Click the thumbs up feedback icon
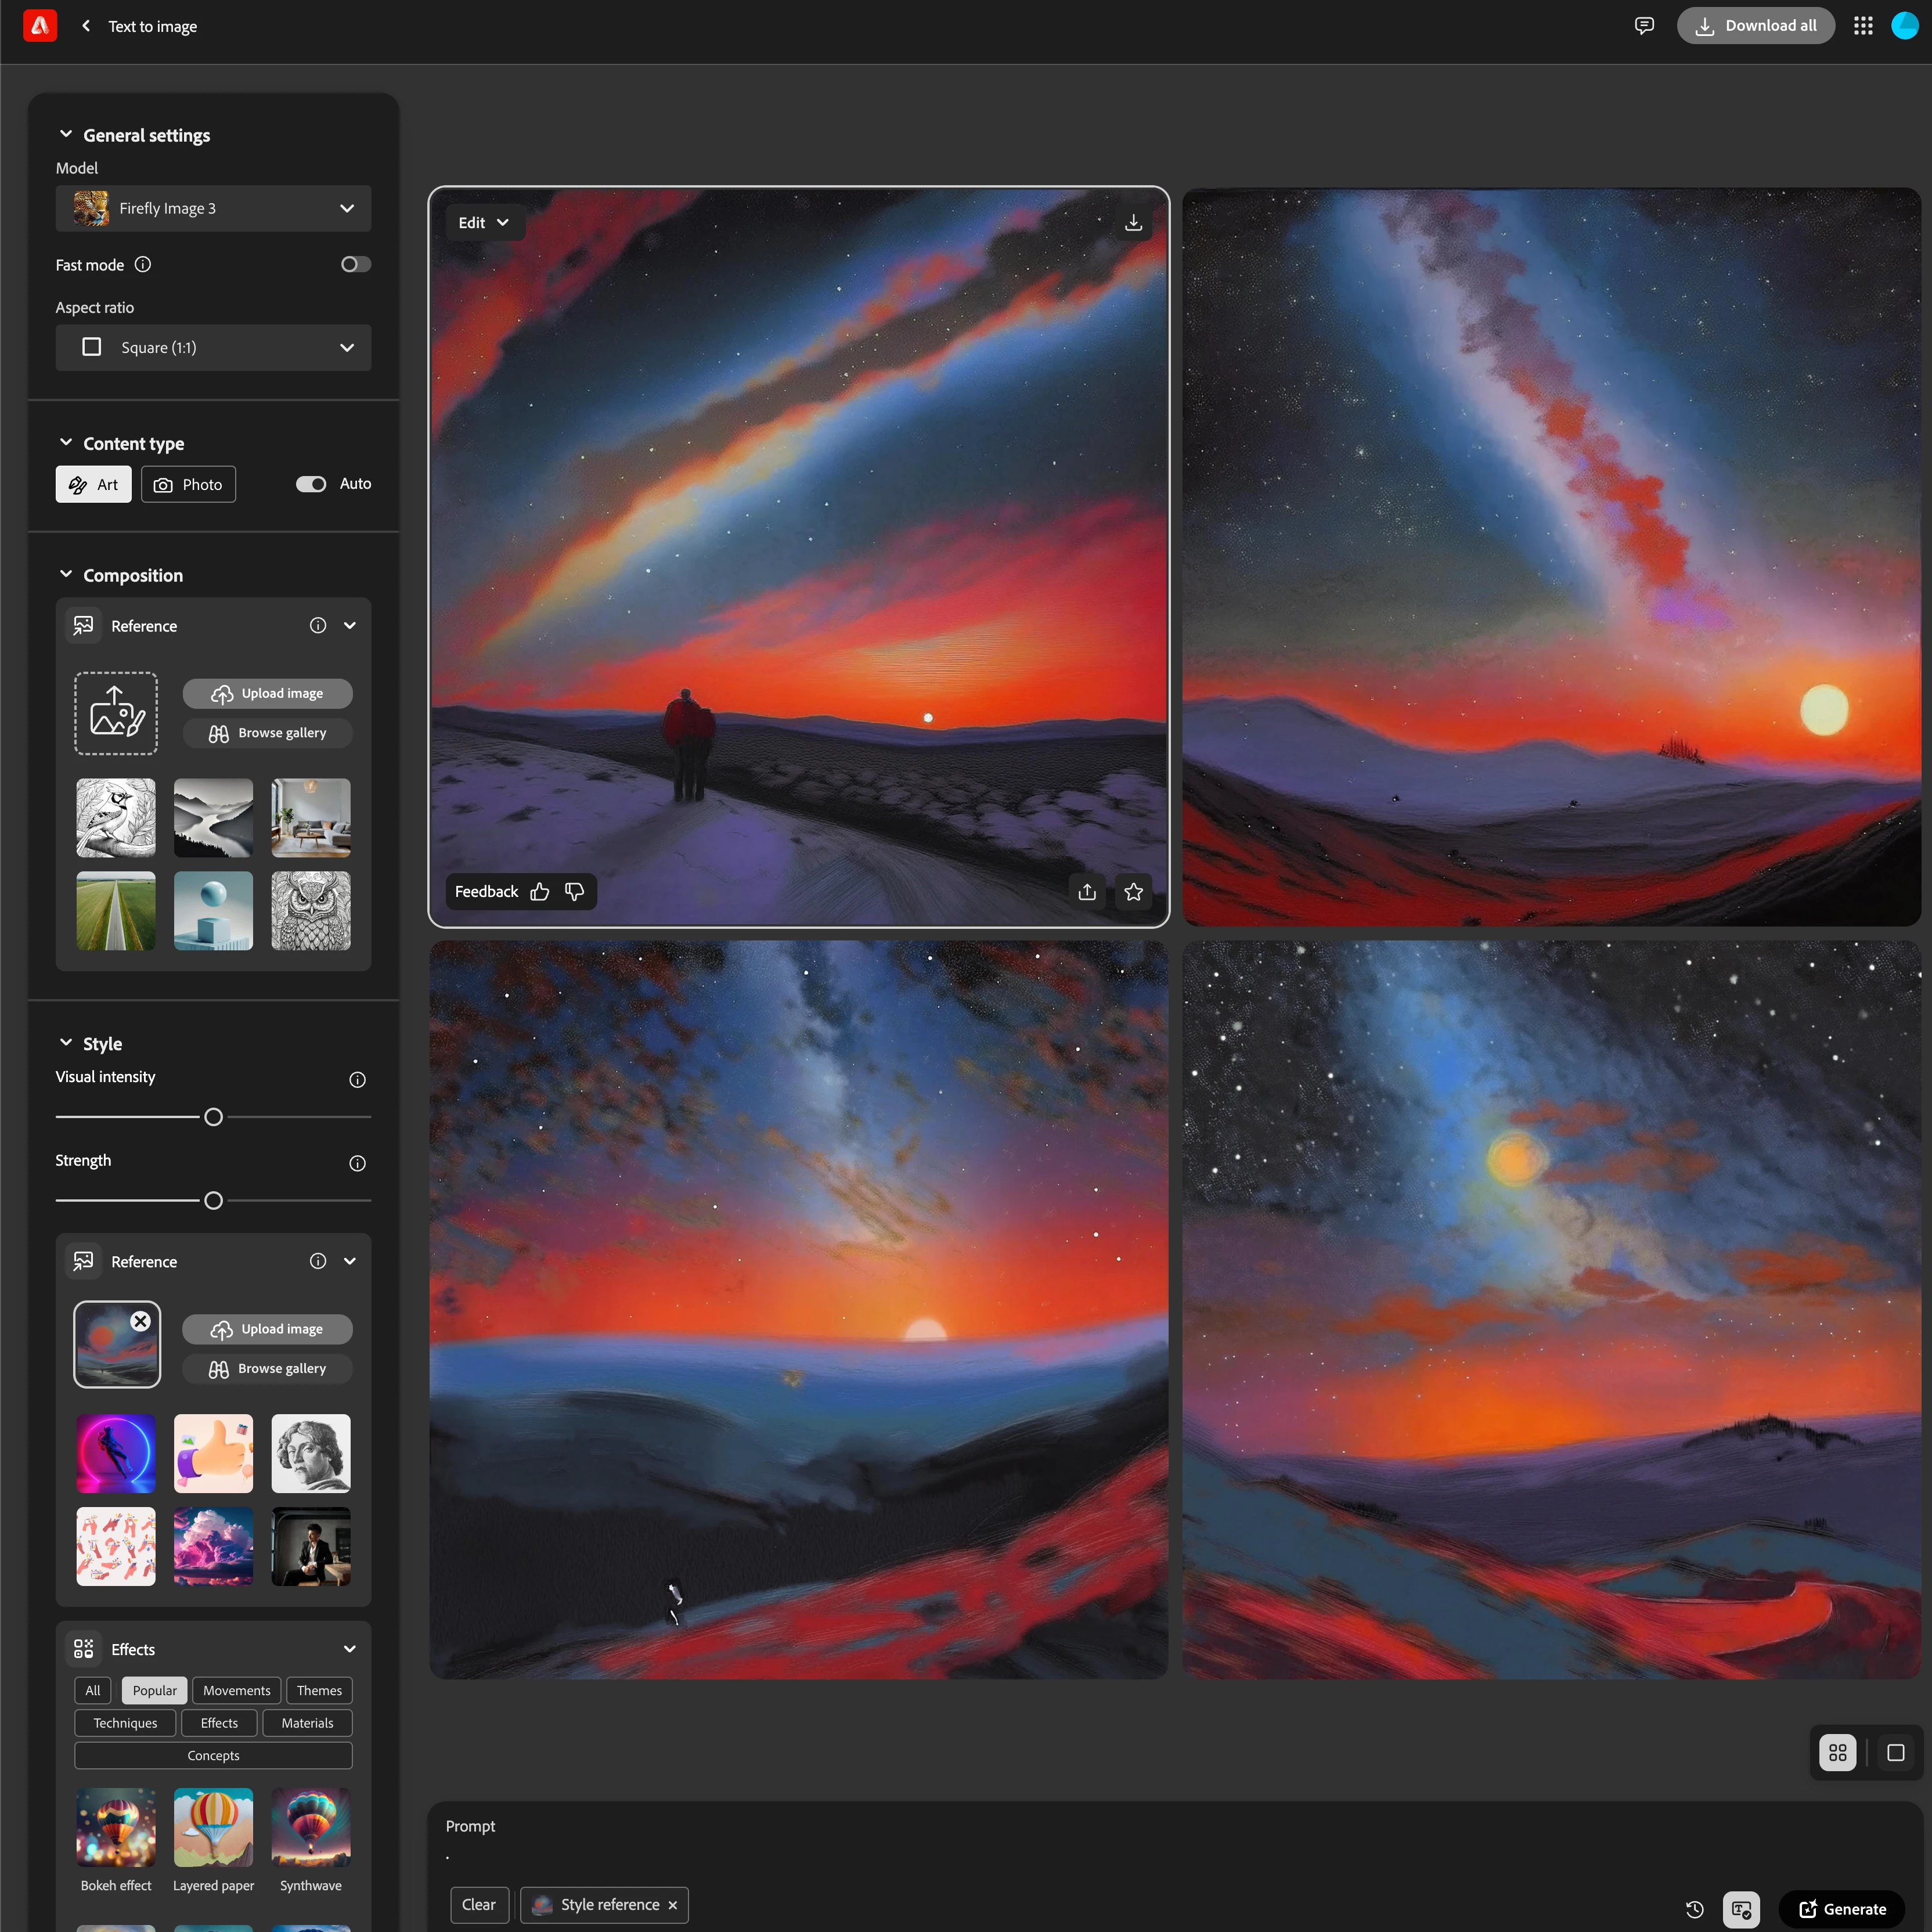 540,892
